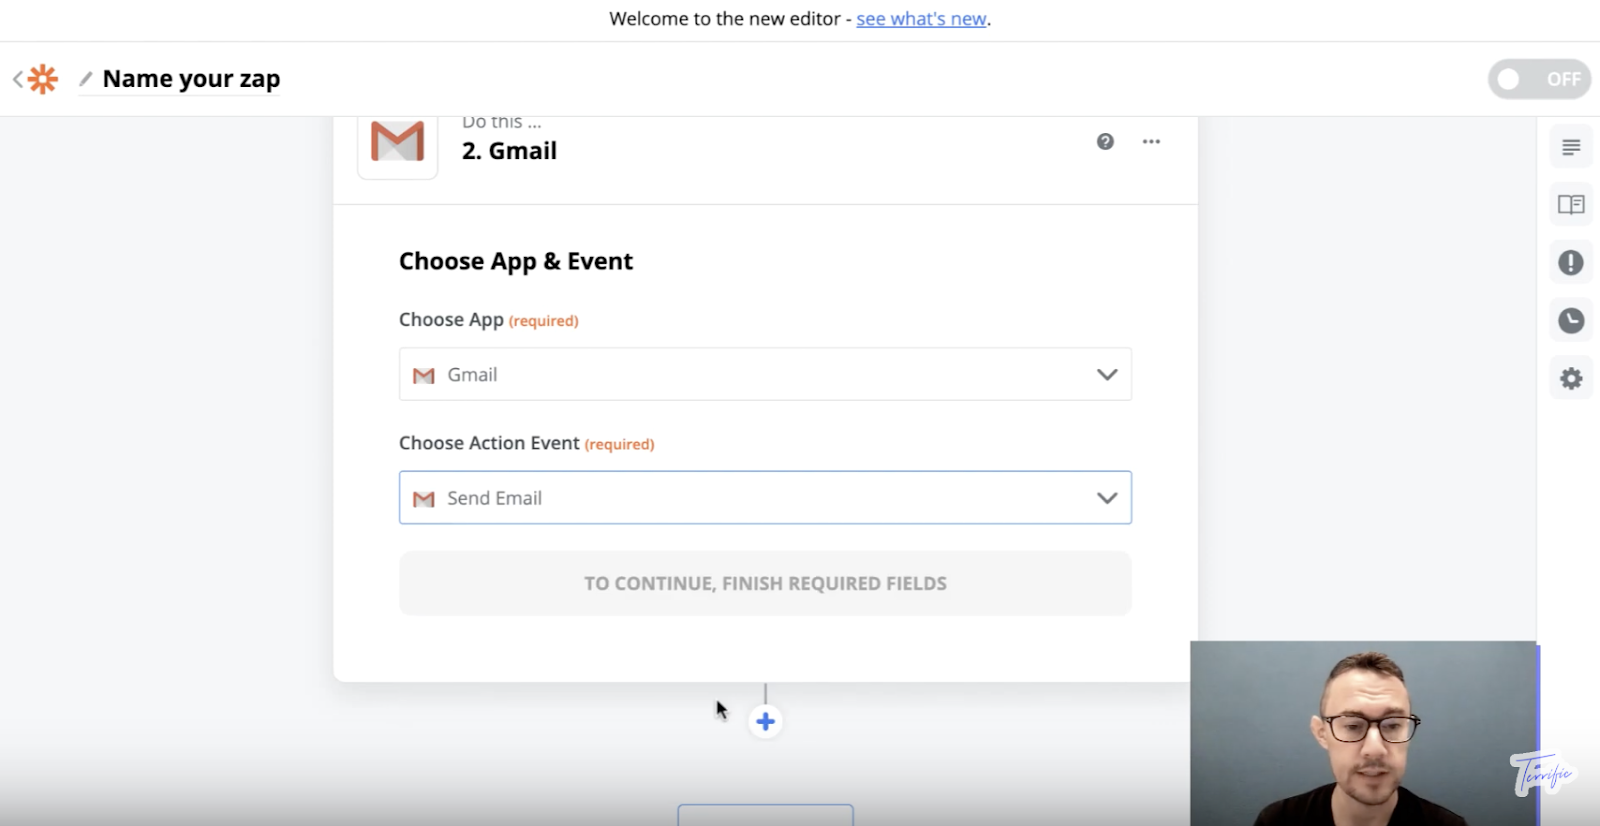Open help for the Gmail step
The image size is (1600, 826).
click(1105, 141)
